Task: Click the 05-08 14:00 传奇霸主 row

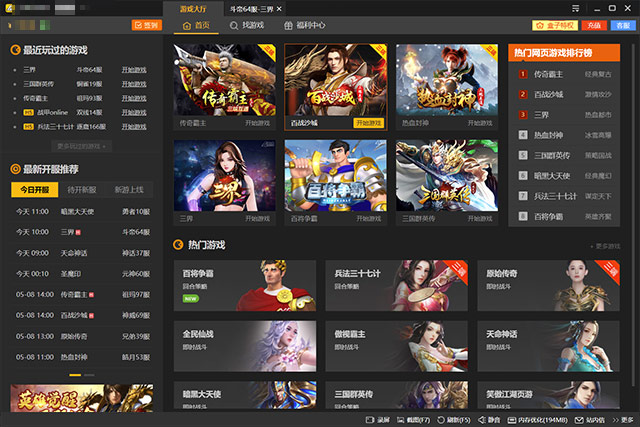Action: (x=83, y=294)
